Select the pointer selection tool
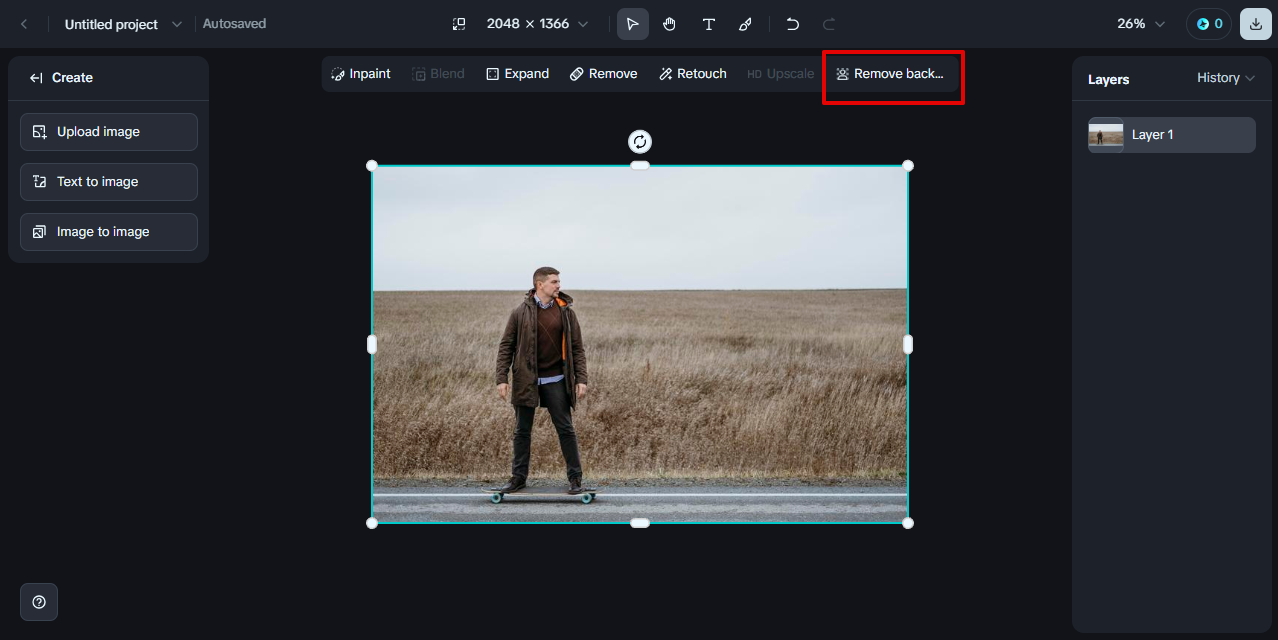The width and height of the screenshot is (1278, 640). pyautogui.click(x=632, y=24)
